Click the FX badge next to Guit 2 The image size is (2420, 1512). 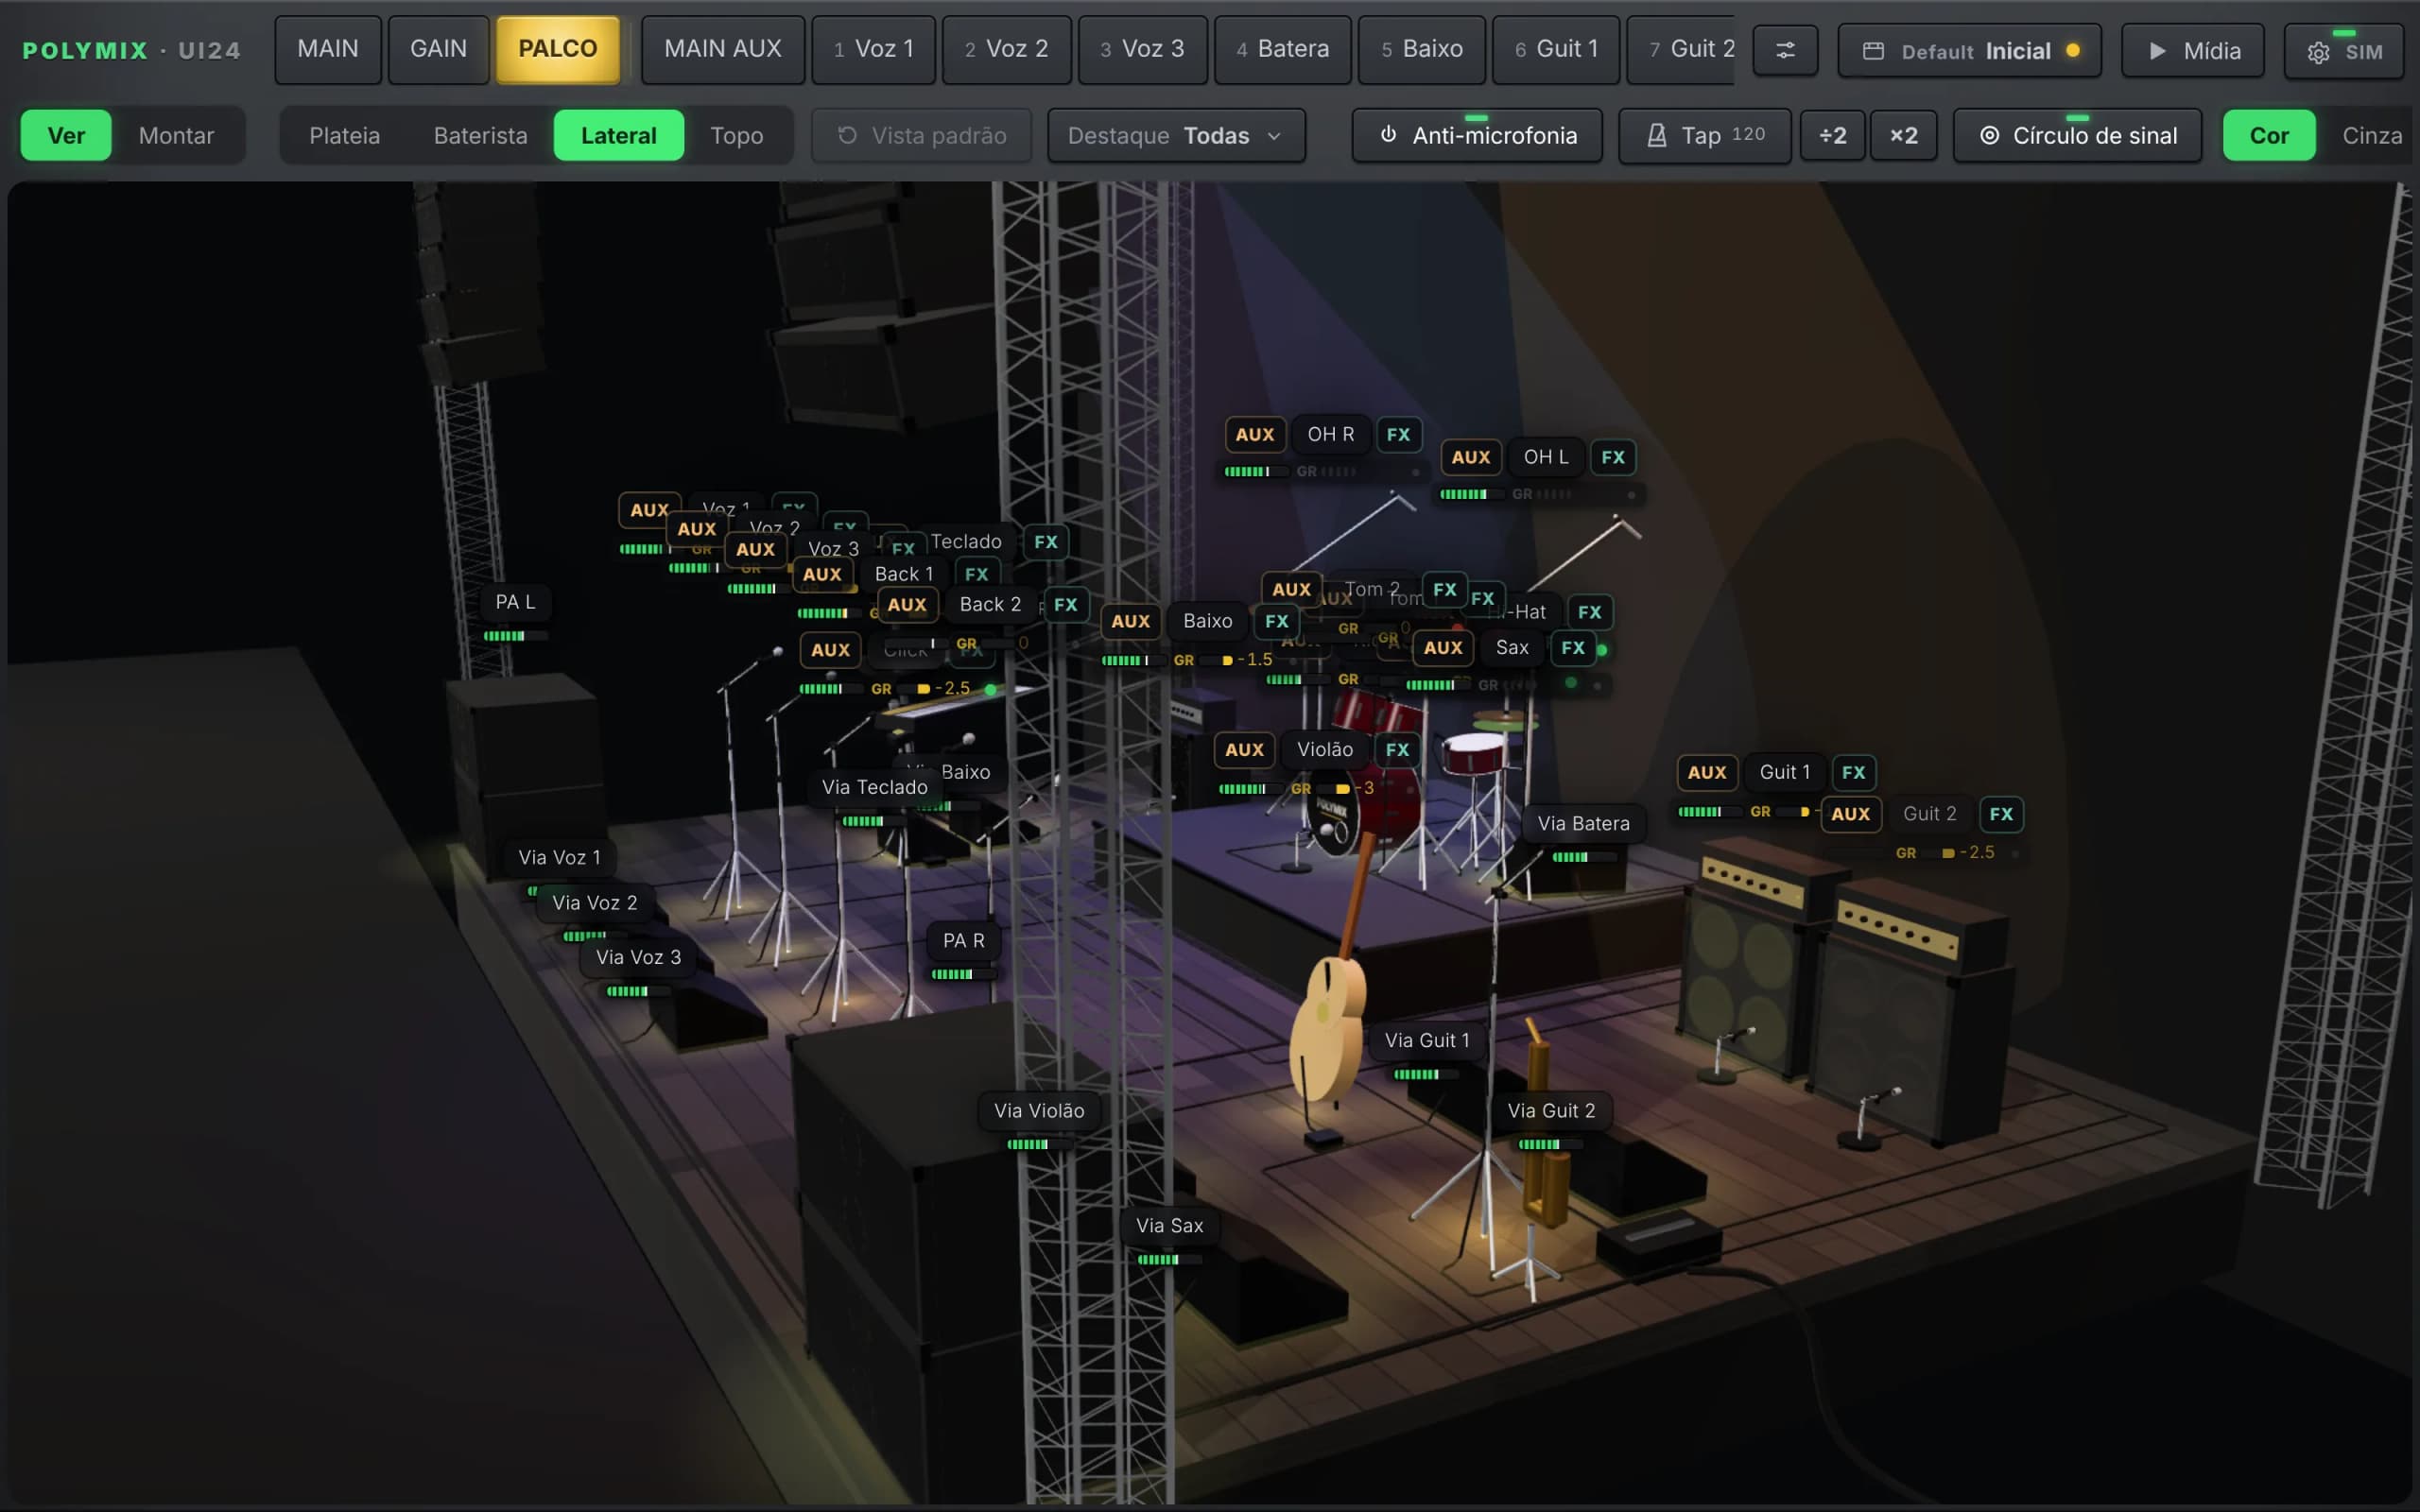[2001, 814]
